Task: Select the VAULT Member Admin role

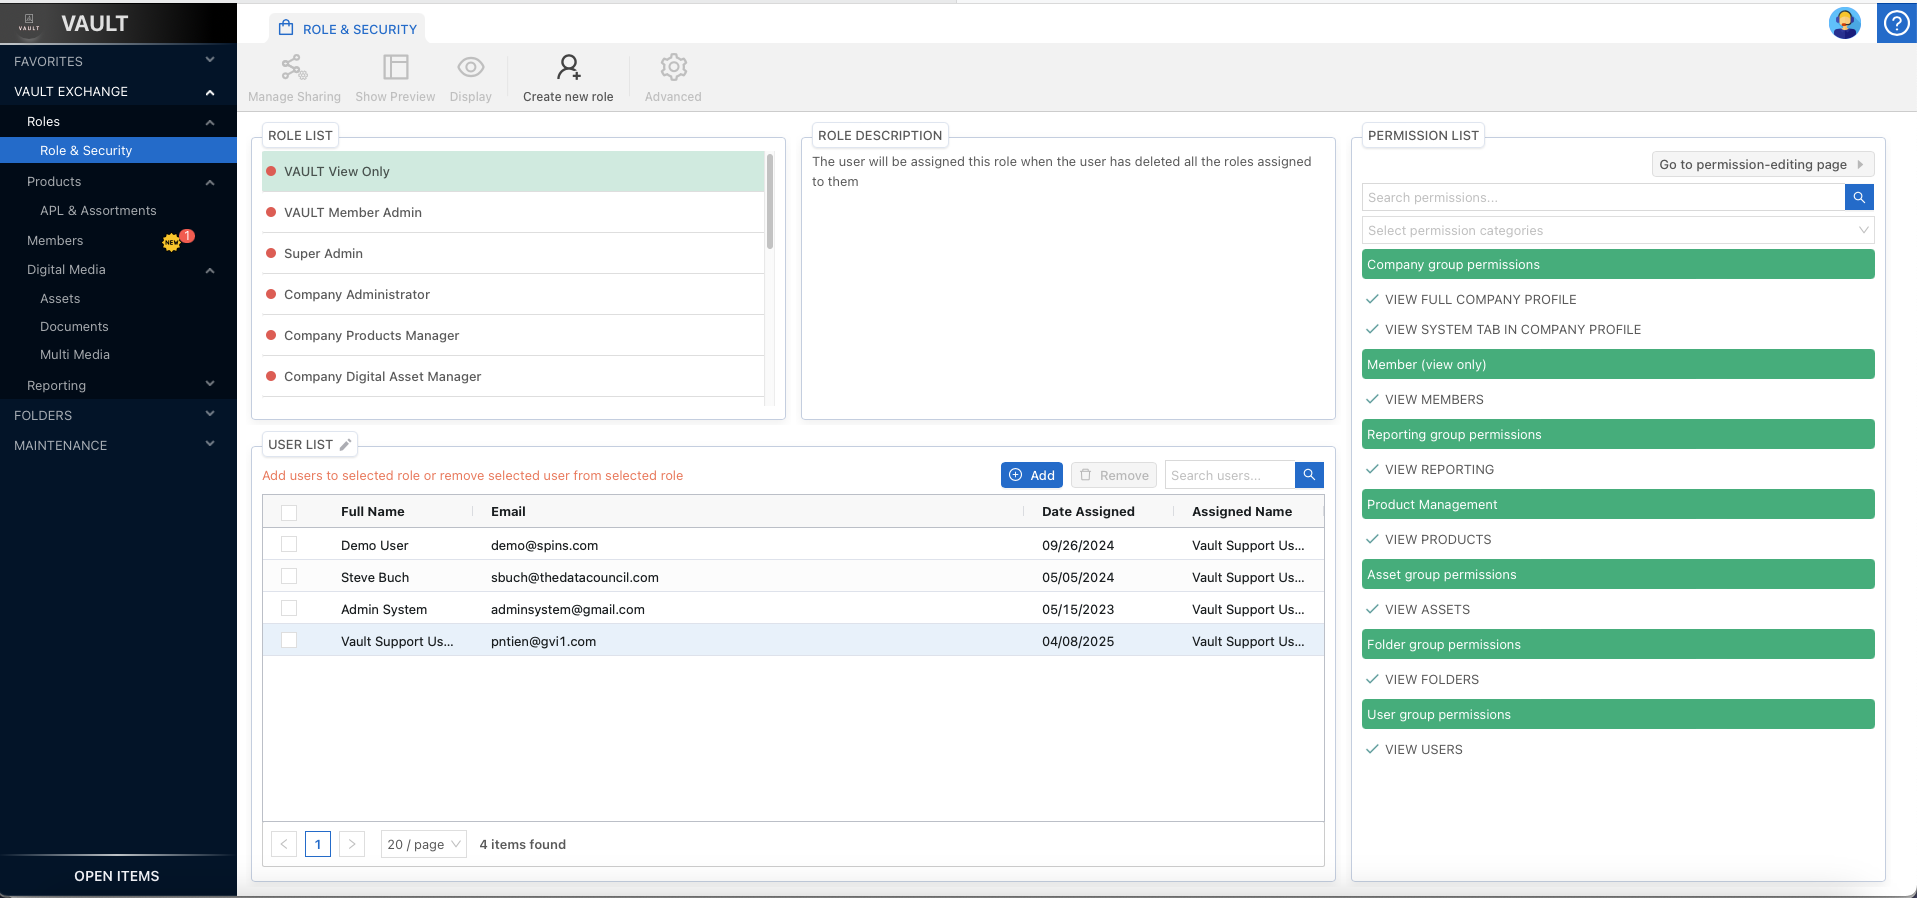Action: [x=513, y=212]
